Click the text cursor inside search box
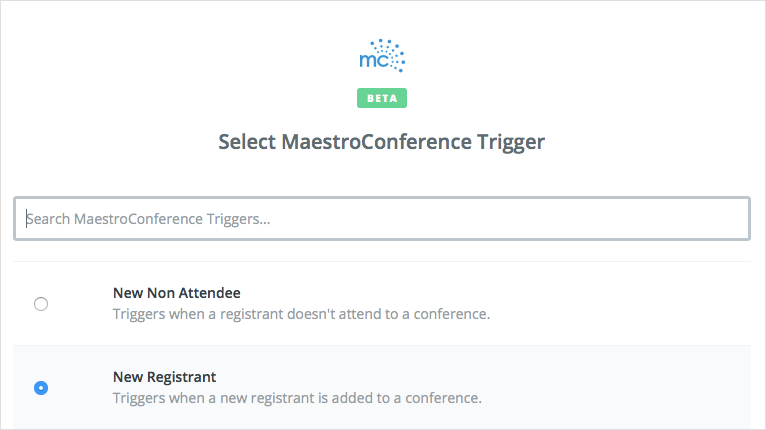The width and height of the screenshot is (766, 430). pos(26,219)
